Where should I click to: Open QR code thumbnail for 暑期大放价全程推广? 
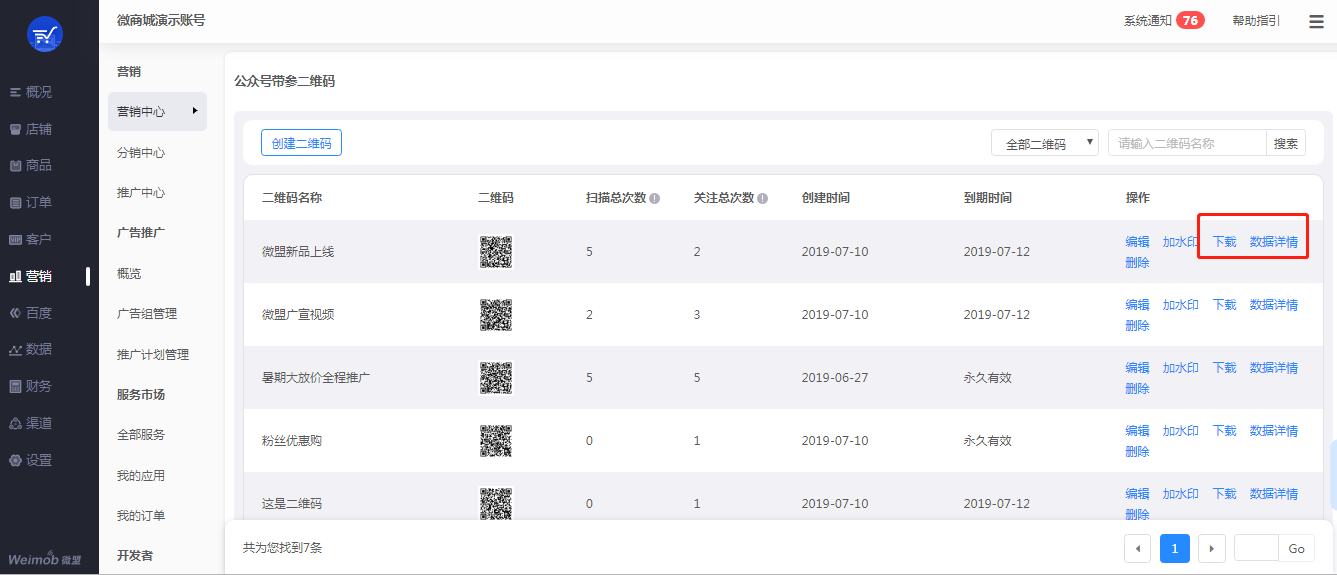[x=496, y=378]
